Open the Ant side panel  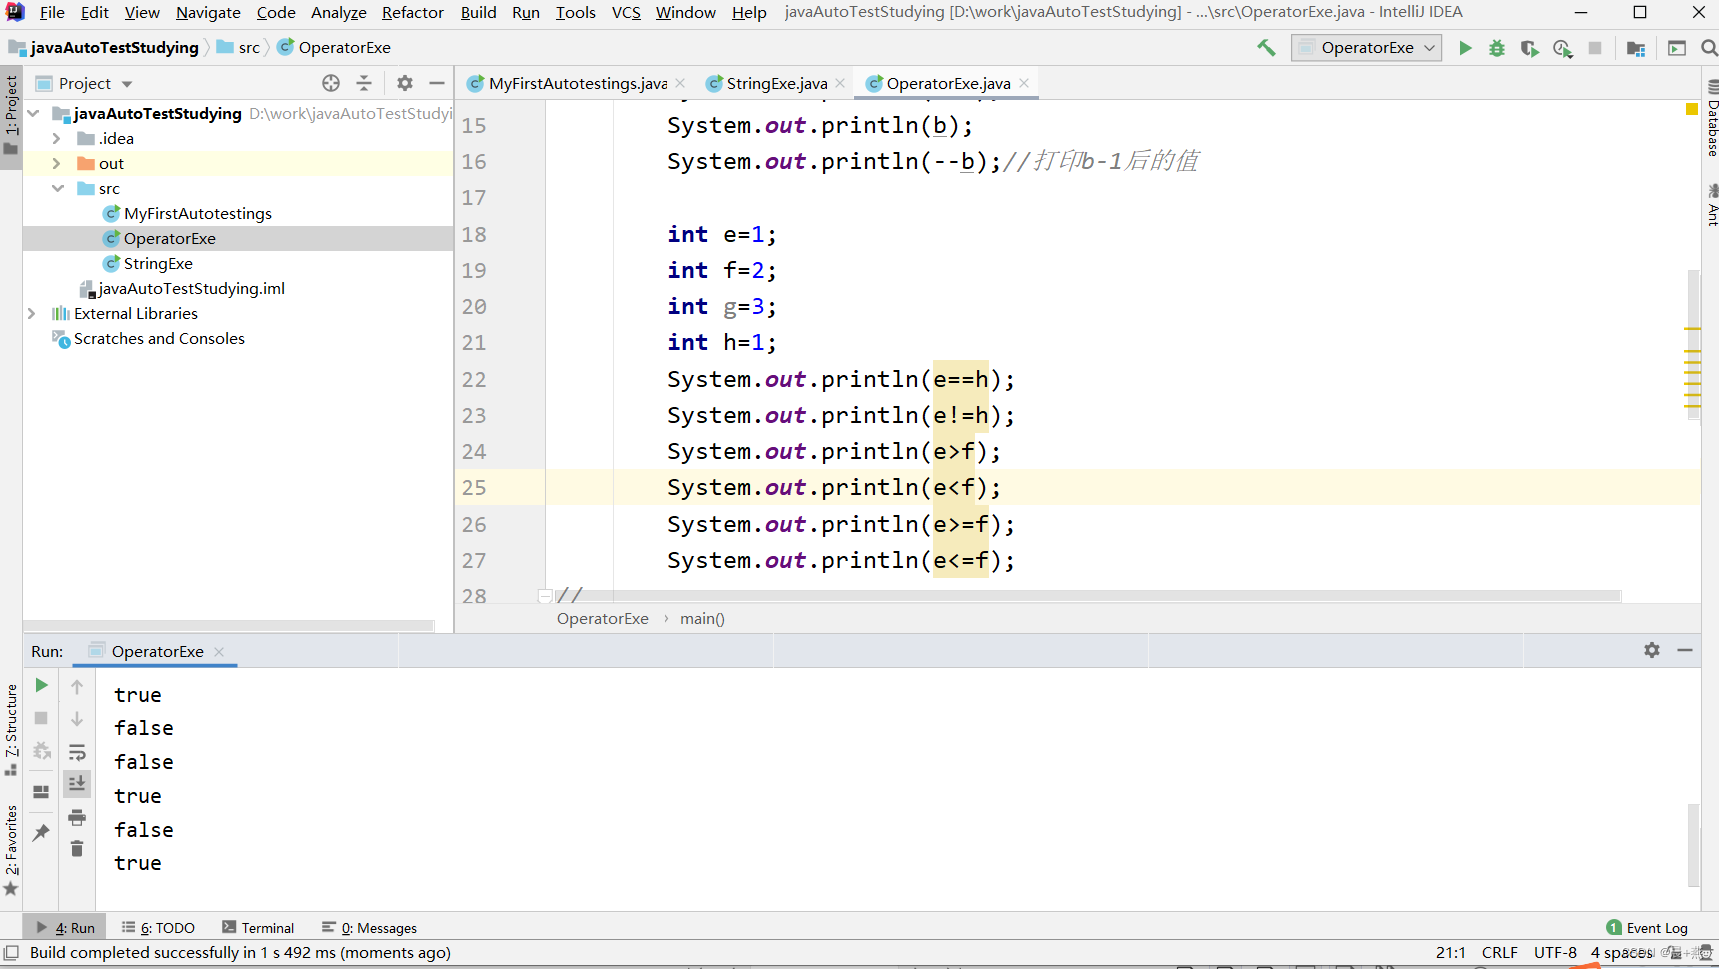(1711, 205)
